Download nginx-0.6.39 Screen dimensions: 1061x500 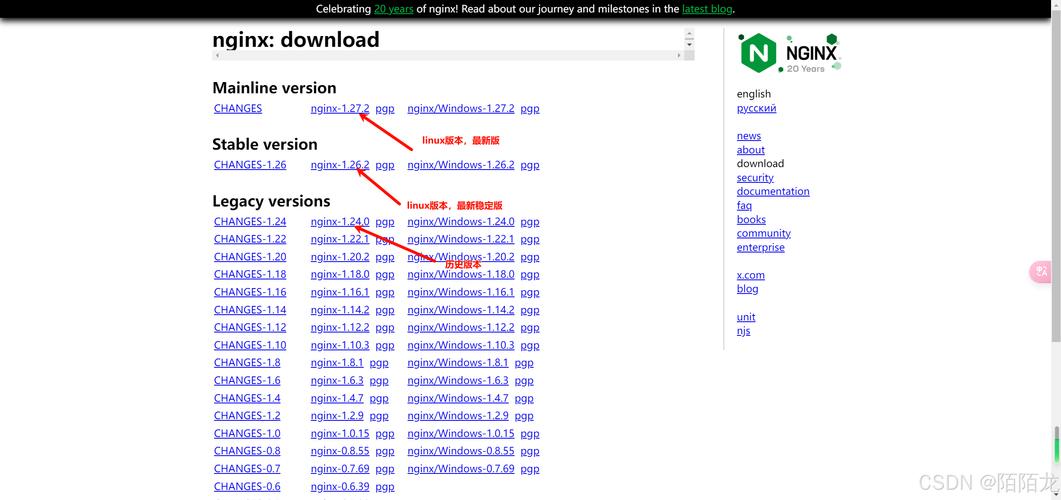click(x=340, y=486)
